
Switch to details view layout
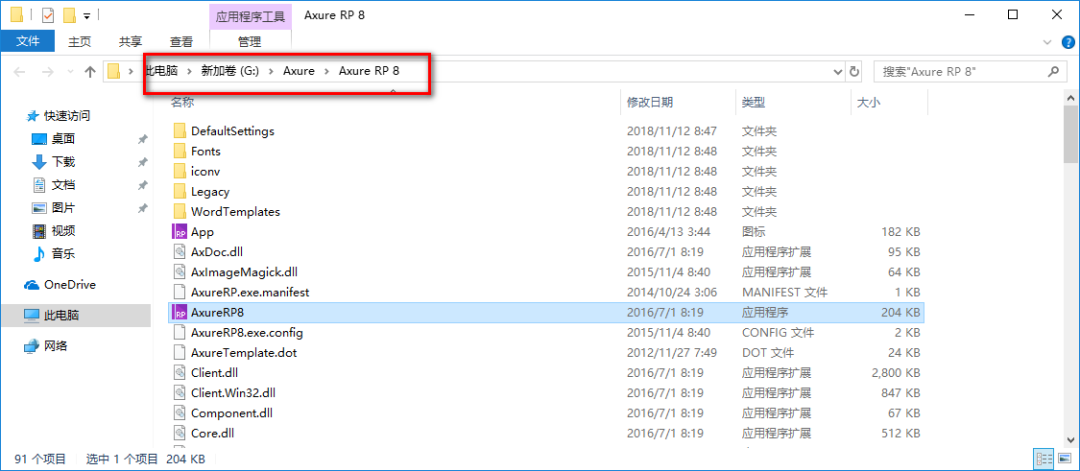[1043, 459]
